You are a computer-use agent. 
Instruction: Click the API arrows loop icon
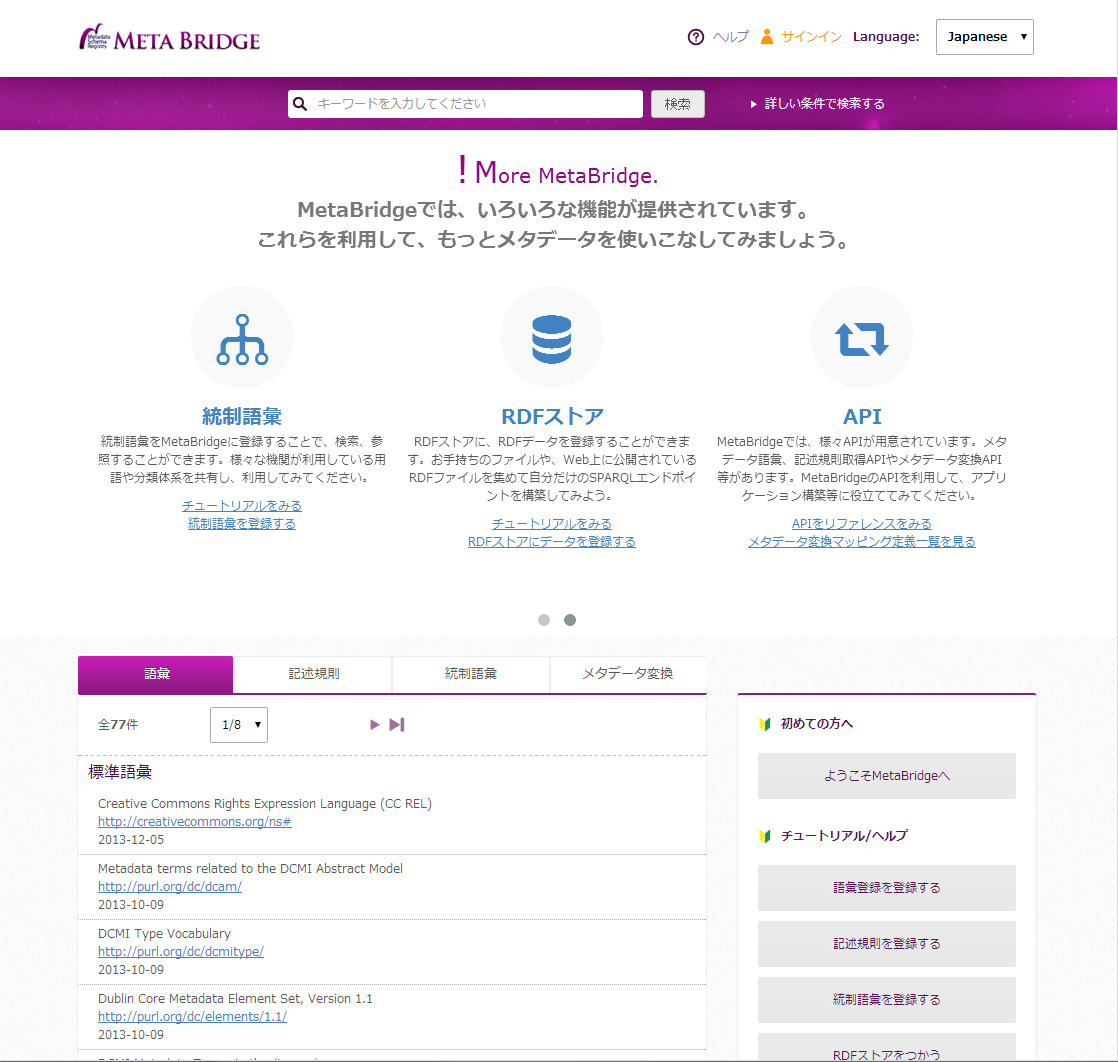point(862,339)
